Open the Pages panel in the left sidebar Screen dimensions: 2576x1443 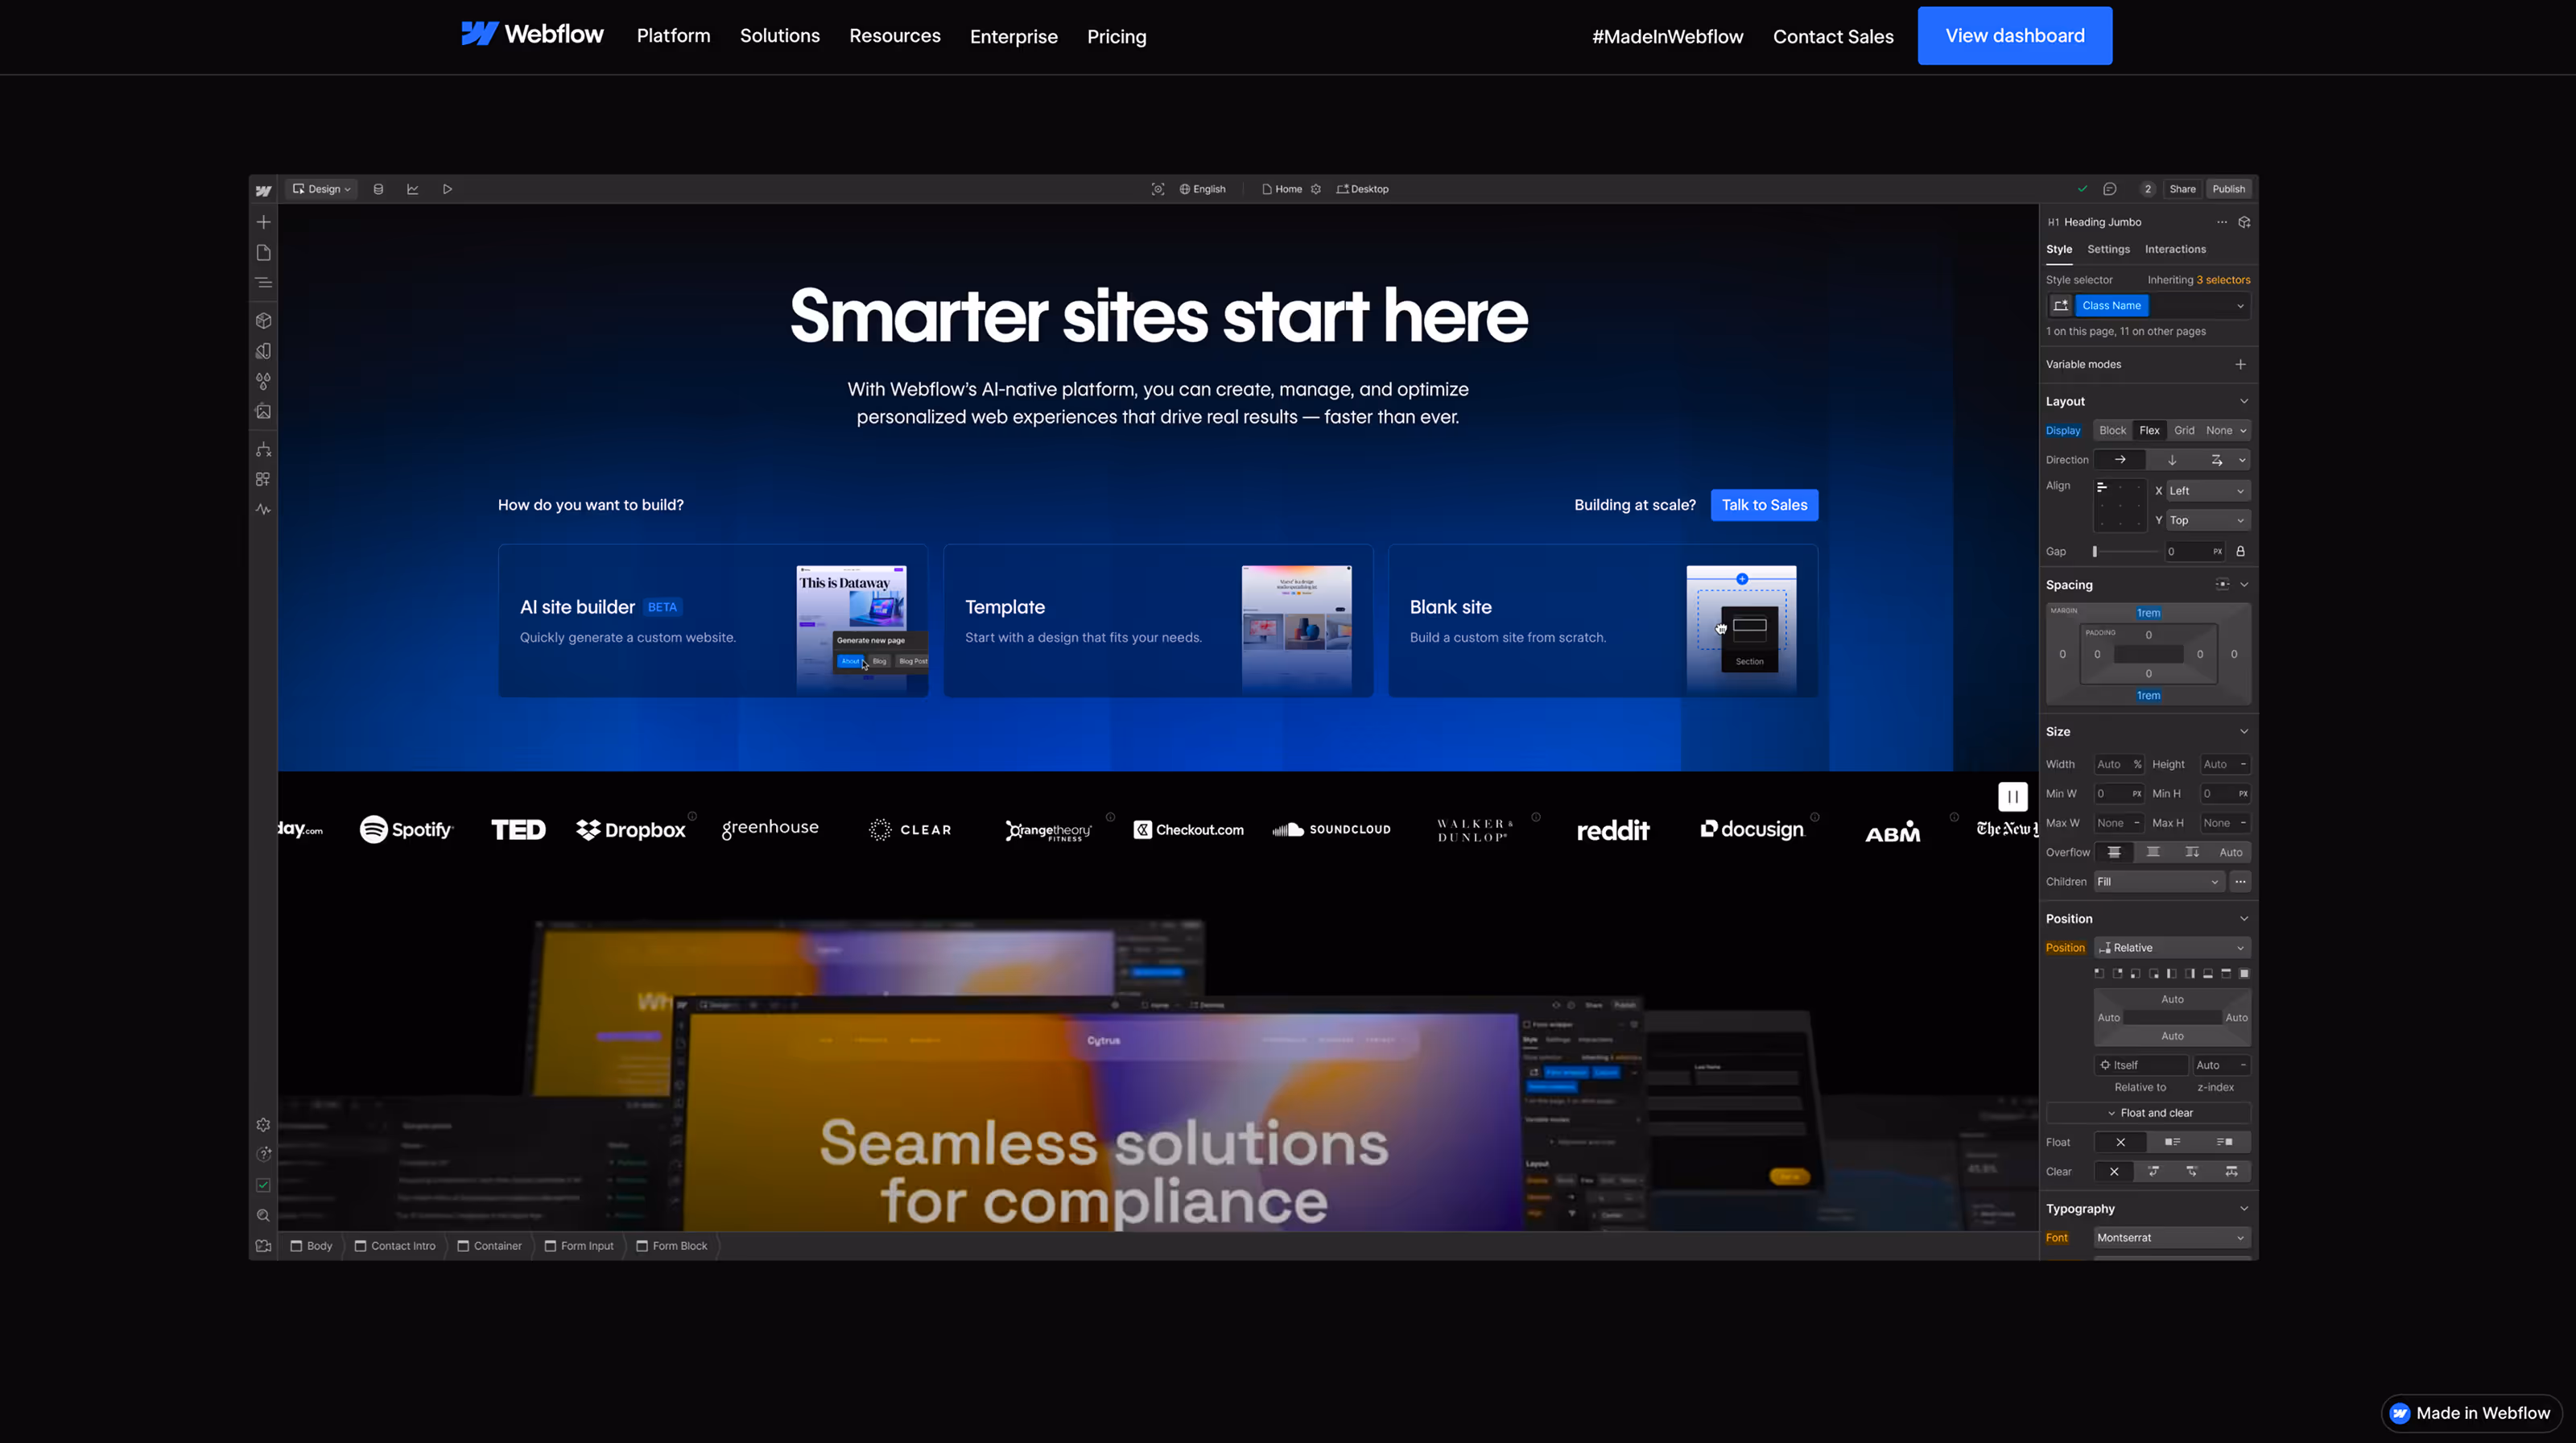pos(263,252)
